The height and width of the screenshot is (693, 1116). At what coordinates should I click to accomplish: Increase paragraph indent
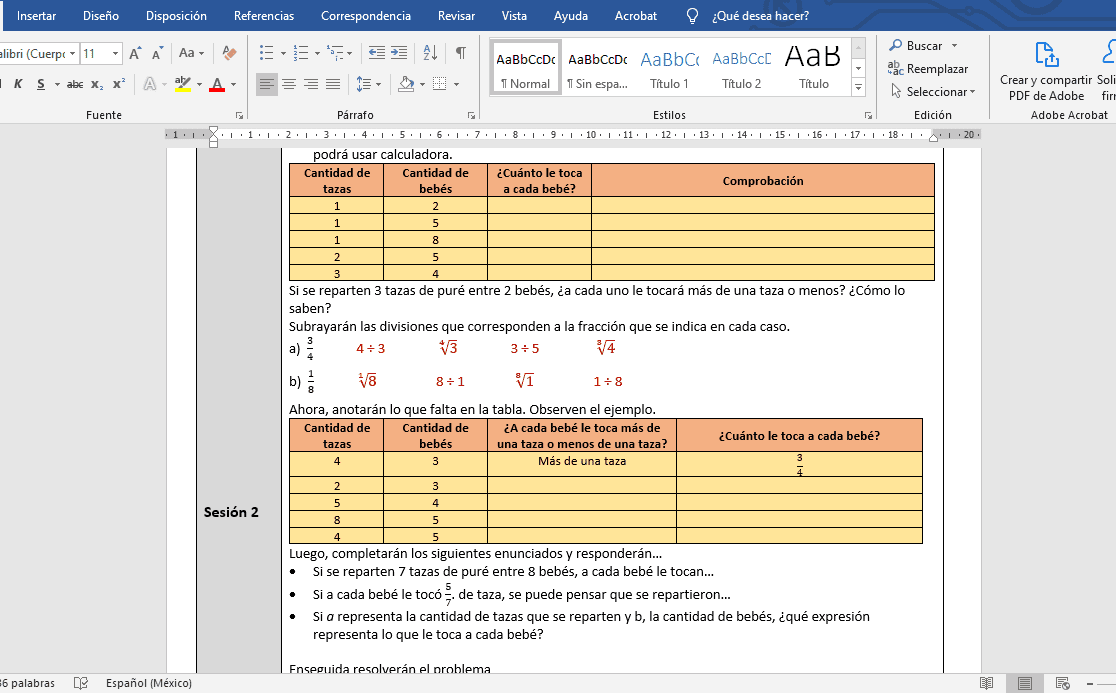point(399,53)
